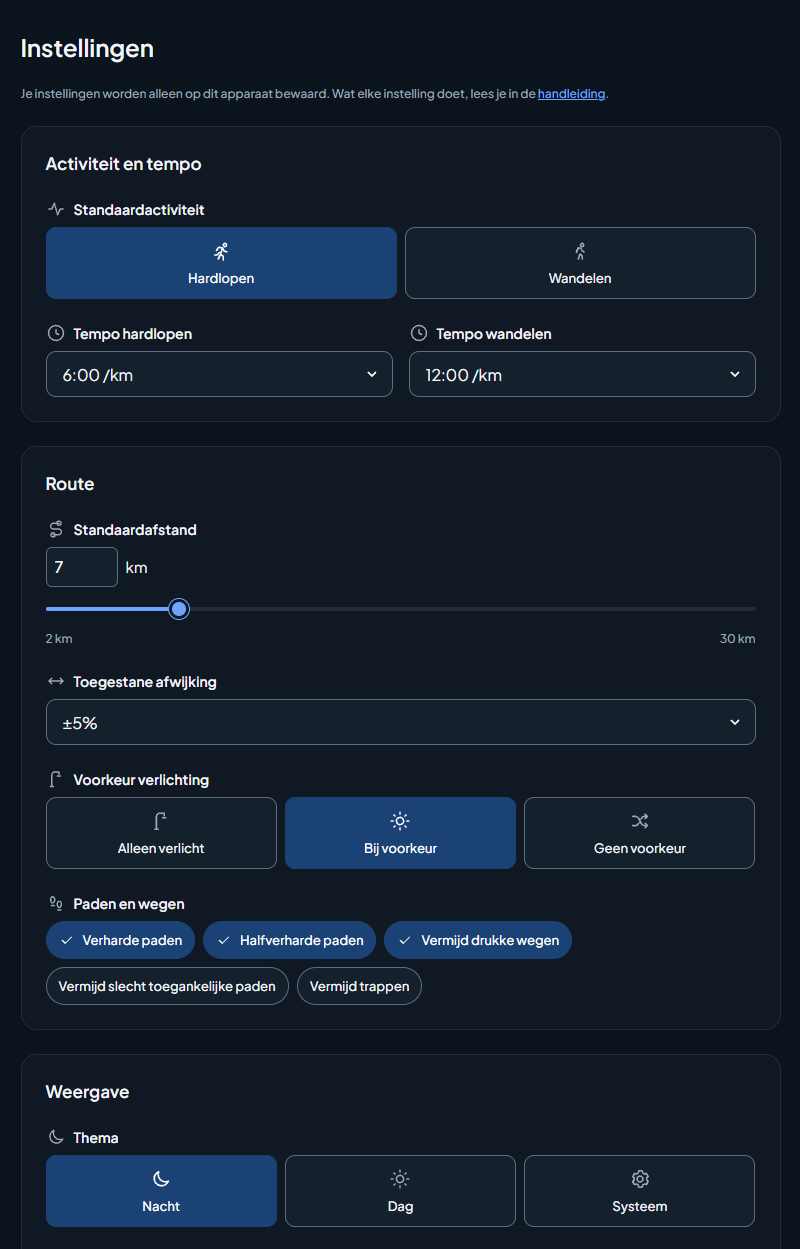Click the "Weergave" section heading

tap(87, 1092)
